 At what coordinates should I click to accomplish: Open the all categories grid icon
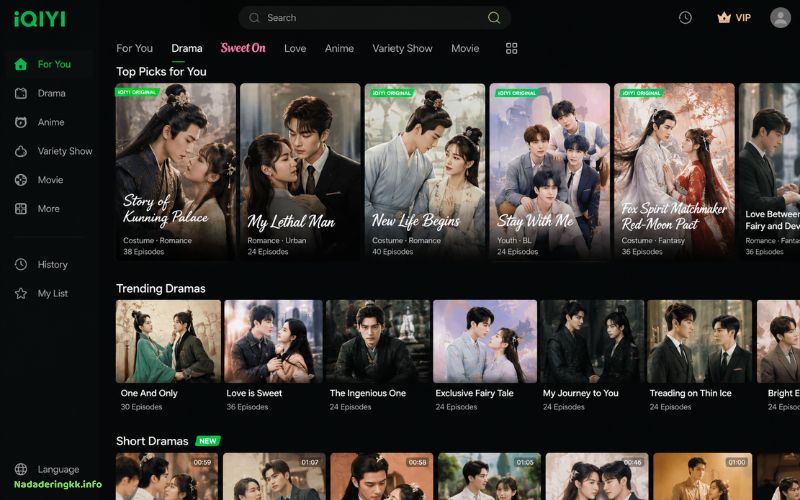click(511, 48)
